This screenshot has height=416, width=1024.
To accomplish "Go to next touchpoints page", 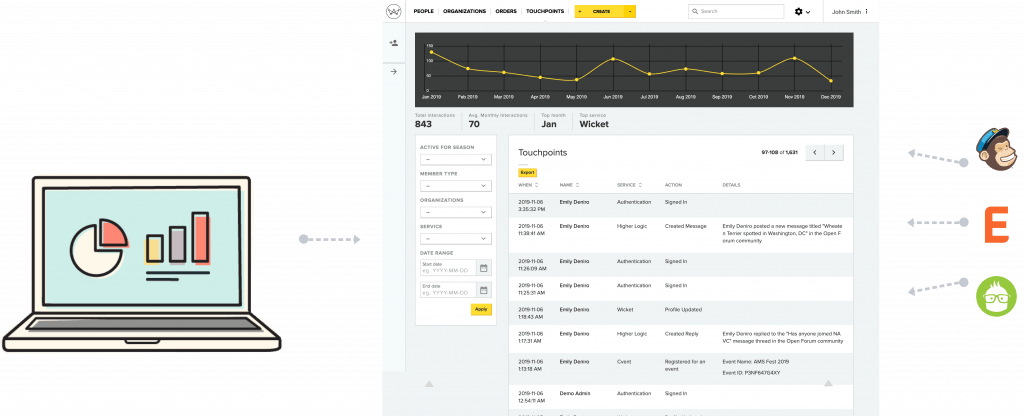I will click(x=834, y=152).
